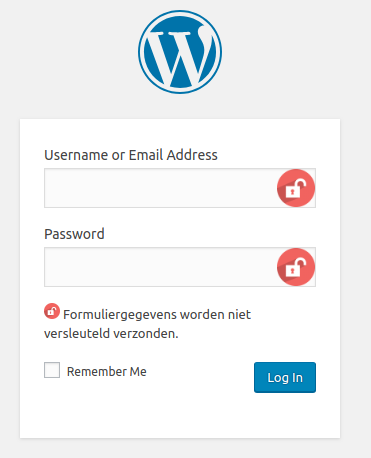Tick the Remember Me checkbox

point(52,370)
